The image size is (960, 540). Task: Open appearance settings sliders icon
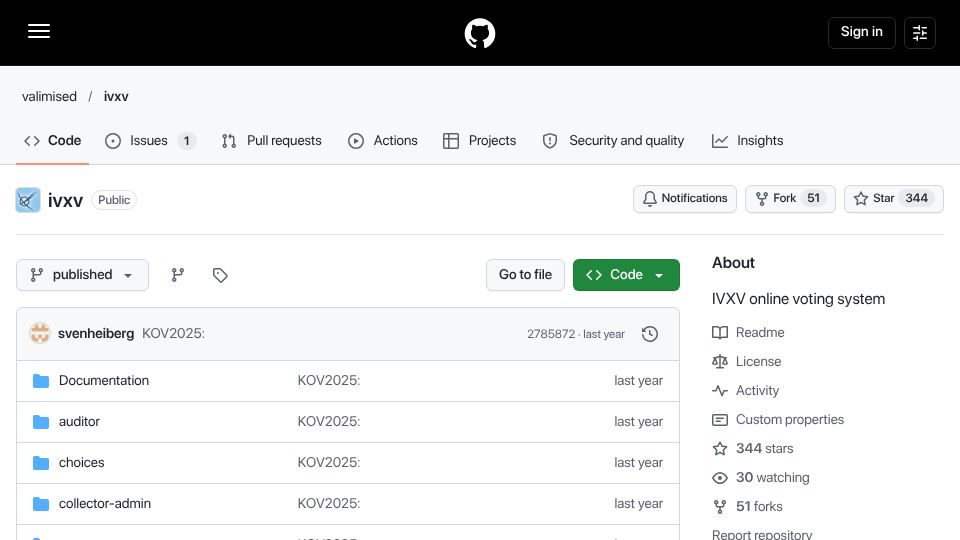pos(920,33)
